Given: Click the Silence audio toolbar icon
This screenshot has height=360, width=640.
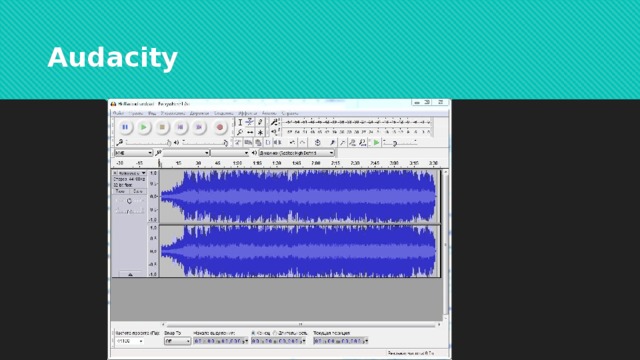Looking at the screenshot, I should [x=278, y=142].
